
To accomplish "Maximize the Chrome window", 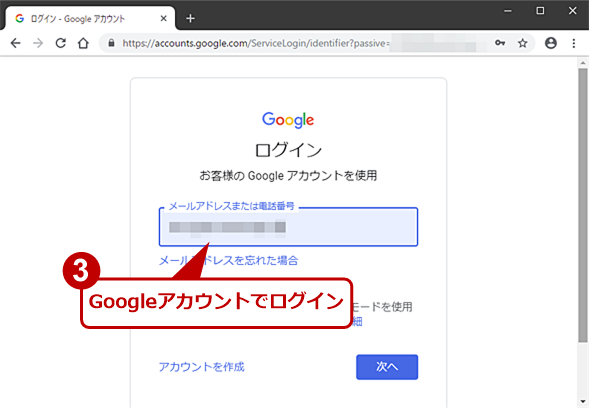I will tap(540, 11).
